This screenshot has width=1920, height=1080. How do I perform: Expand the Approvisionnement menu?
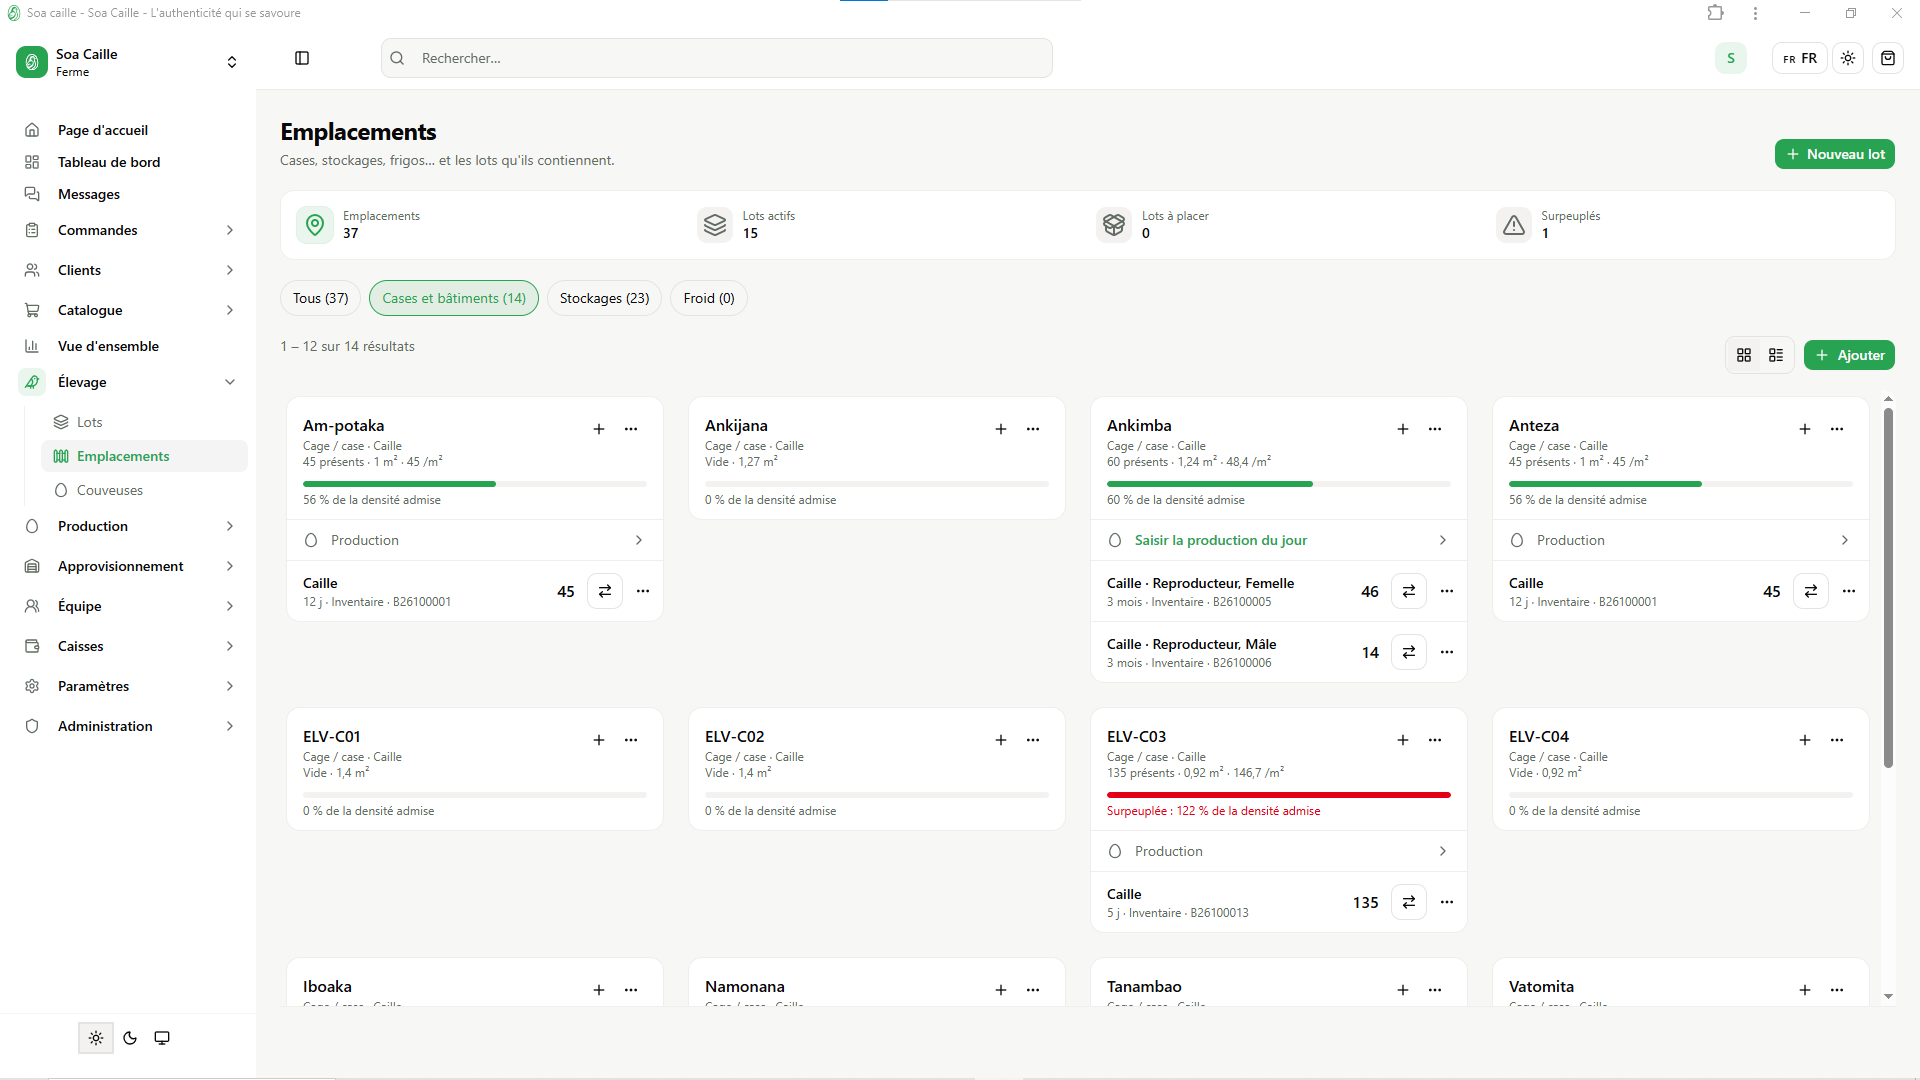coord(128,566)
